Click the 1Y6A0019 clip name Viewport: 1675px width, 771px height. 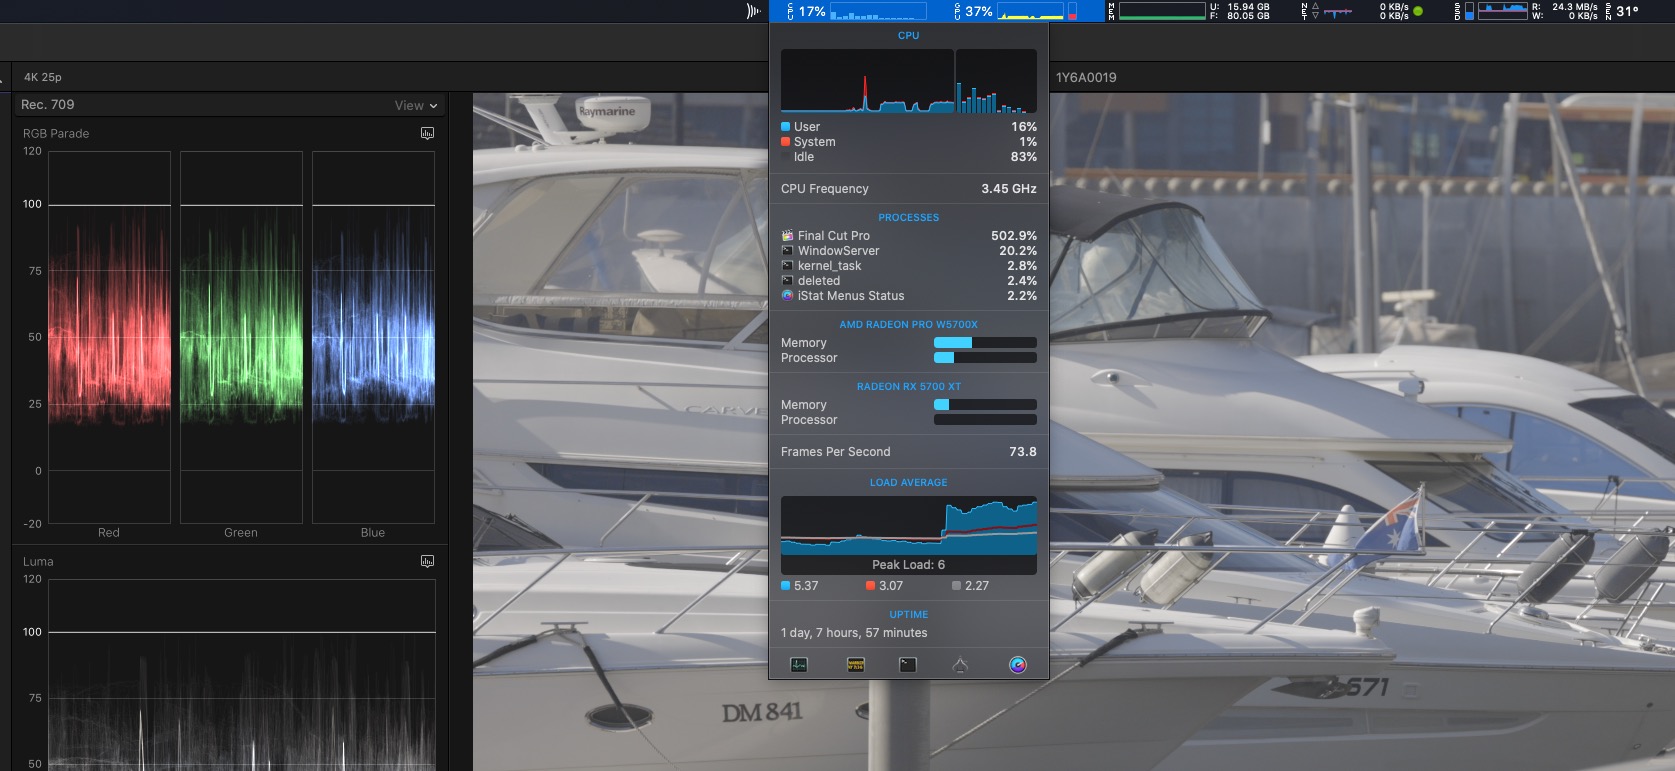tap(1086, 77)
